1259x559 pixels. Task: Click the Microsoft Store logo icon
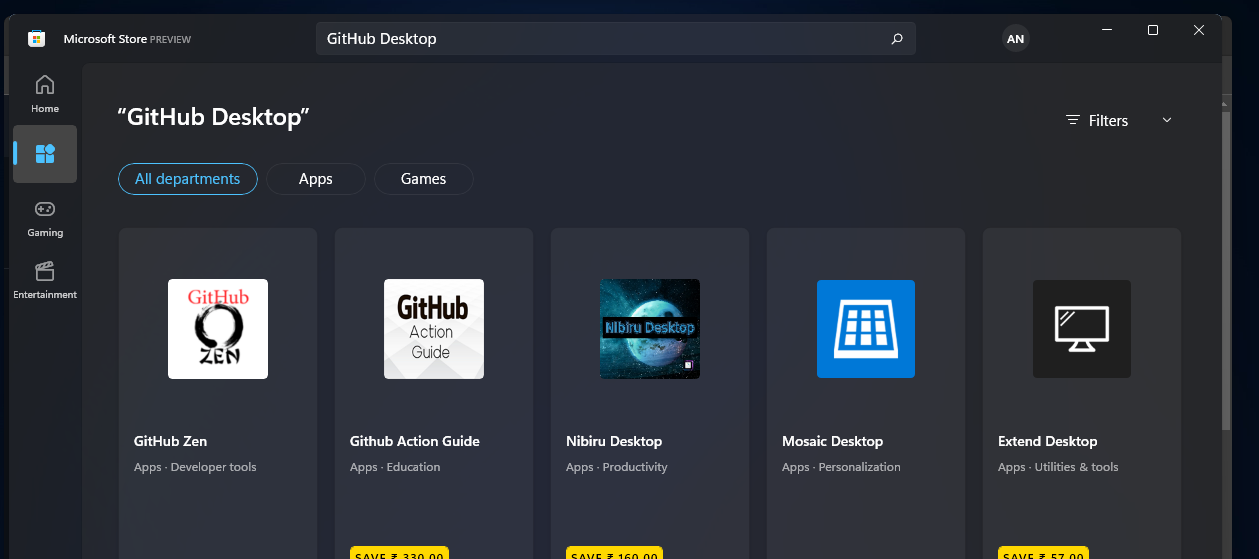(x=37, y=39)
